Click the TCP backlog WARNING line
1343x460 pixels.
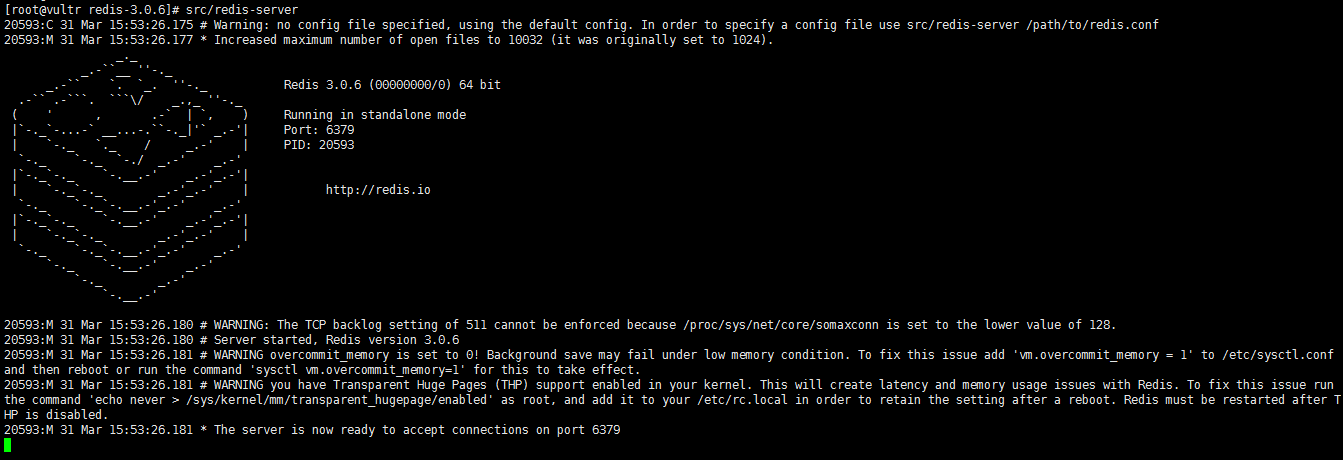tap(560, 325)
